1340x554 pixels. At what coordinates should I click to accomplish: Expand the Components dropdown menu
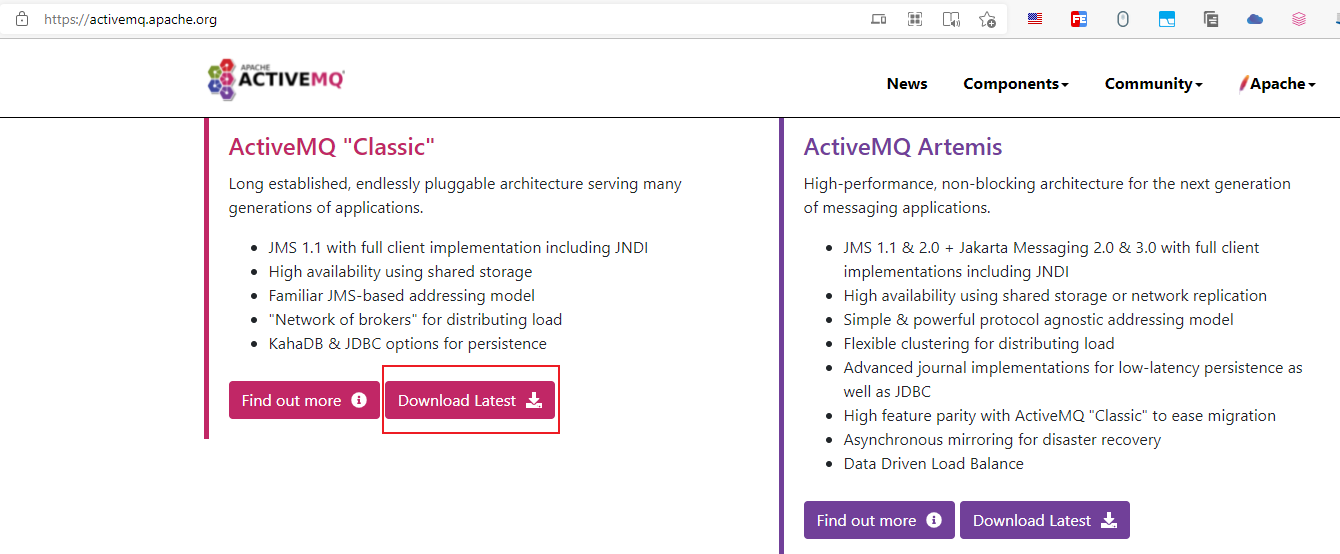(x=1016, y=84)
